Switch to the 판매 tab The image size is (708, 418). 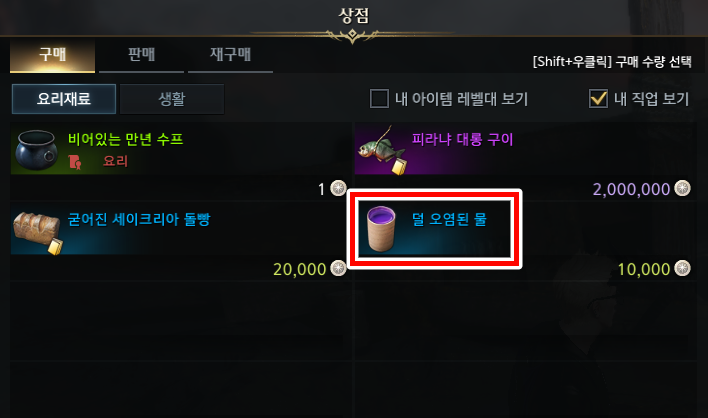[x=141, y=55]
